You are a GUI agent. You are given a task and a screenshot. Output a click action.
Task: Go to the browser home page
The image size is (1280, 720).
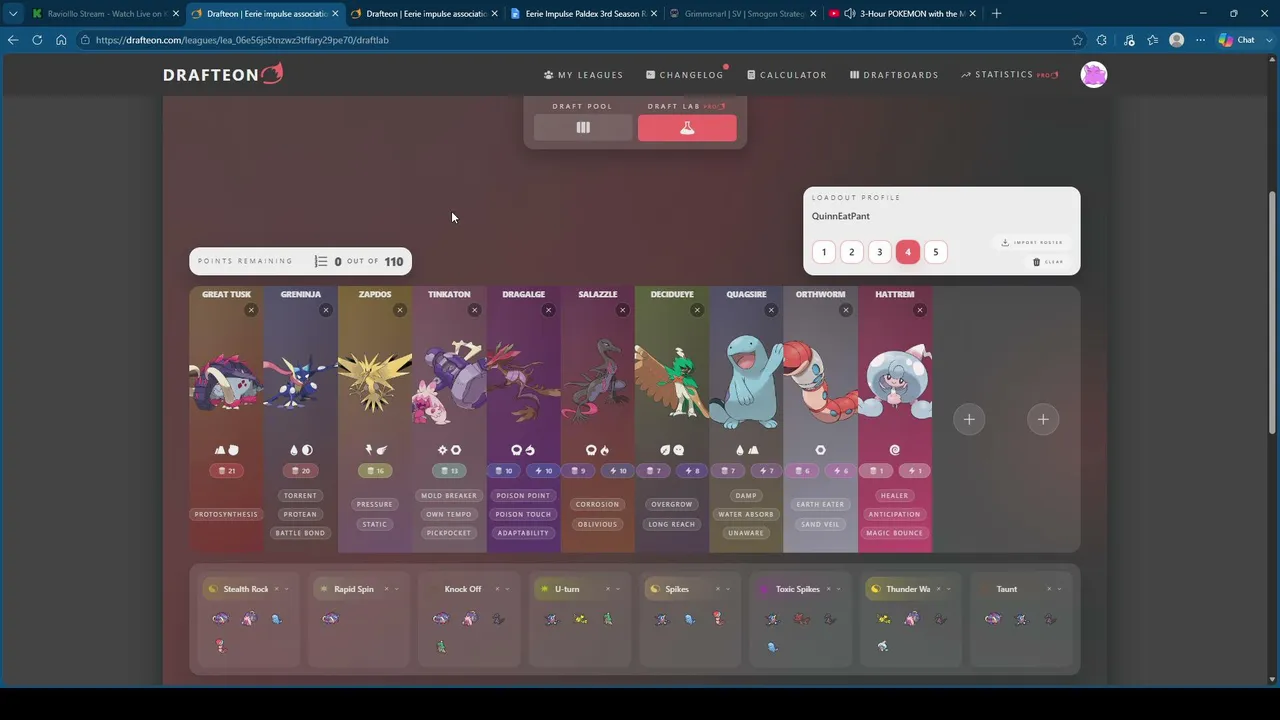pyautogui.click(x=61, y=40)
